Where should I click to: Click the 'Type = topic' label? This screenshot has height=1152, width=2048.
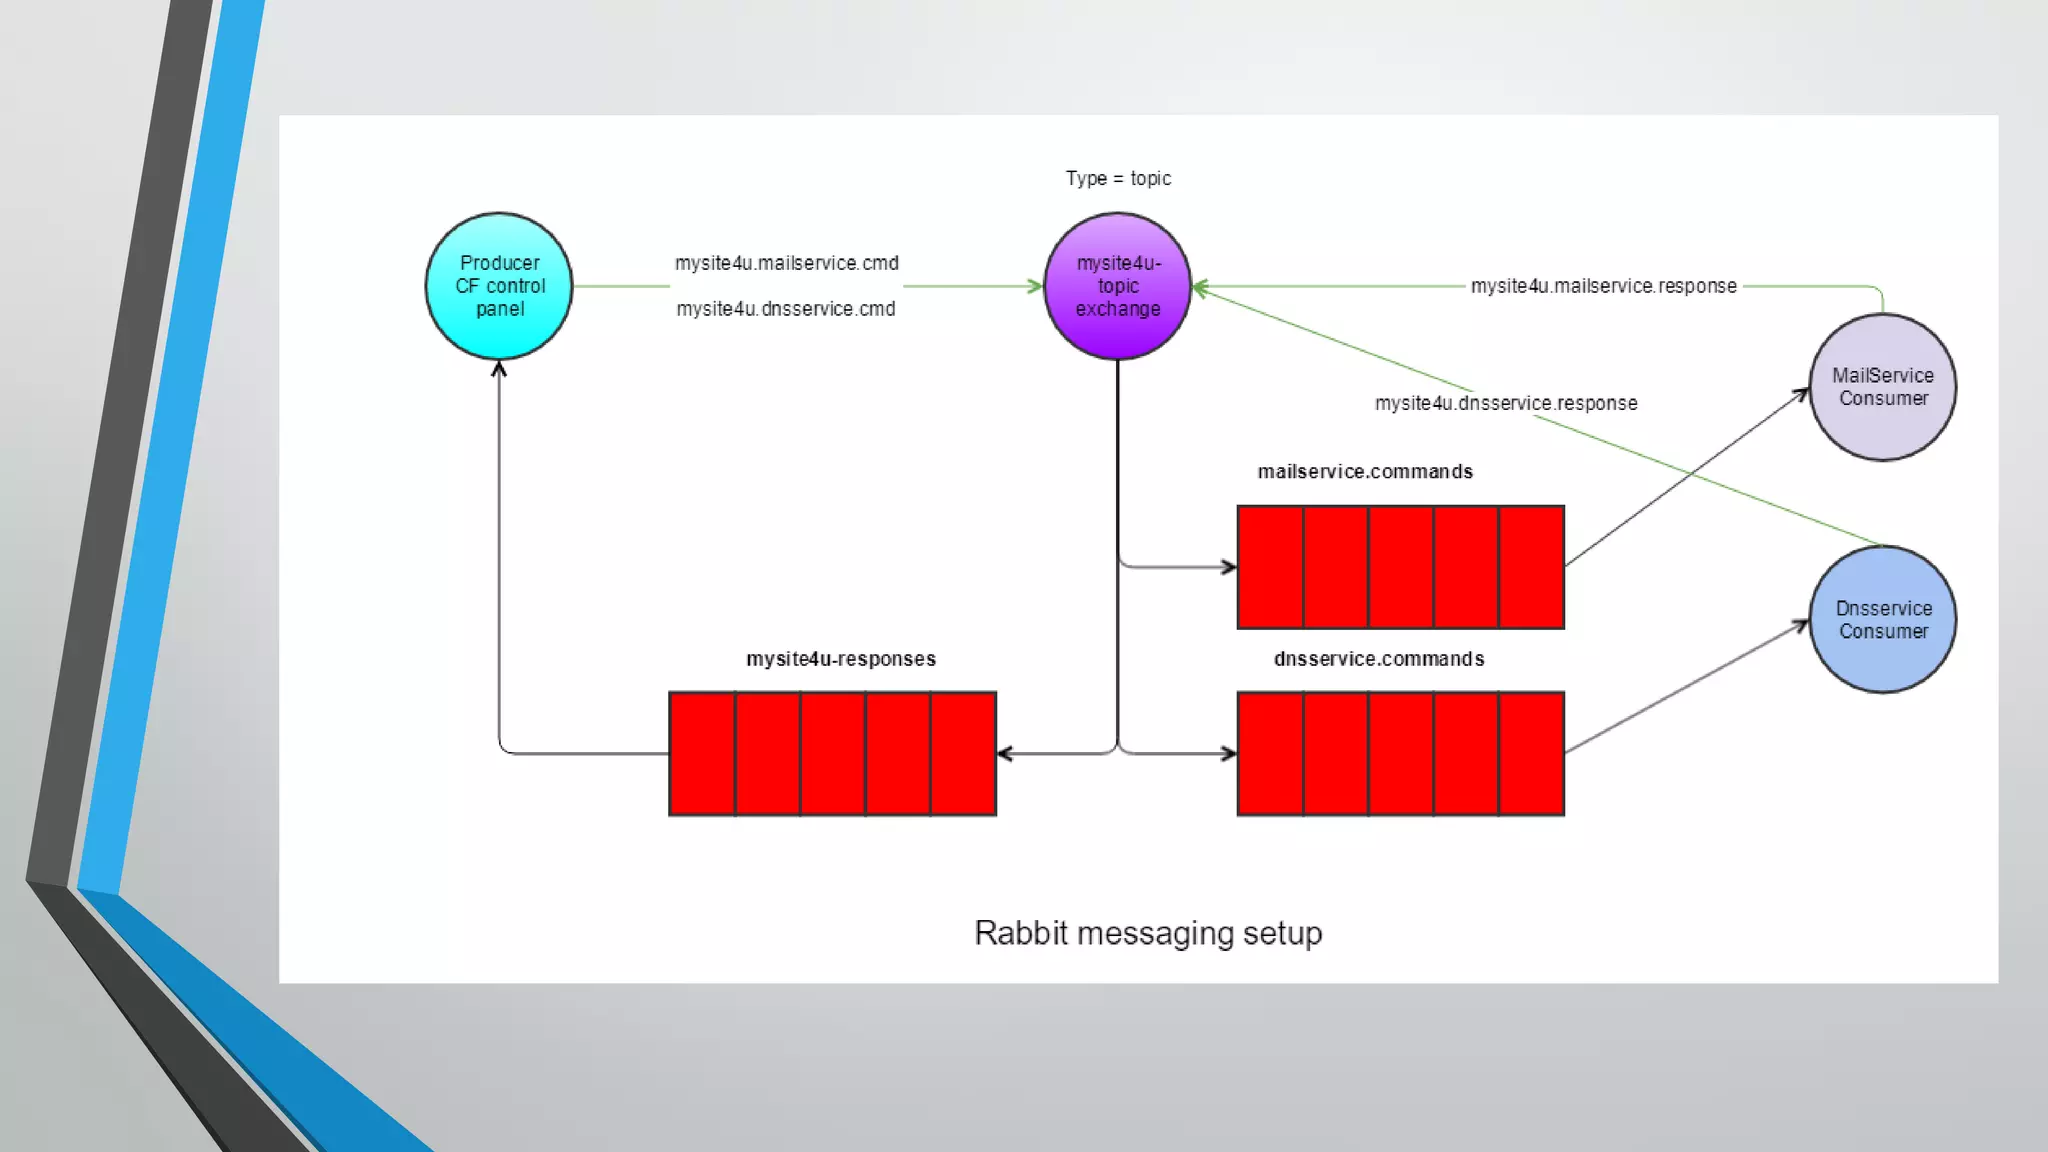tap(1117, 178)
